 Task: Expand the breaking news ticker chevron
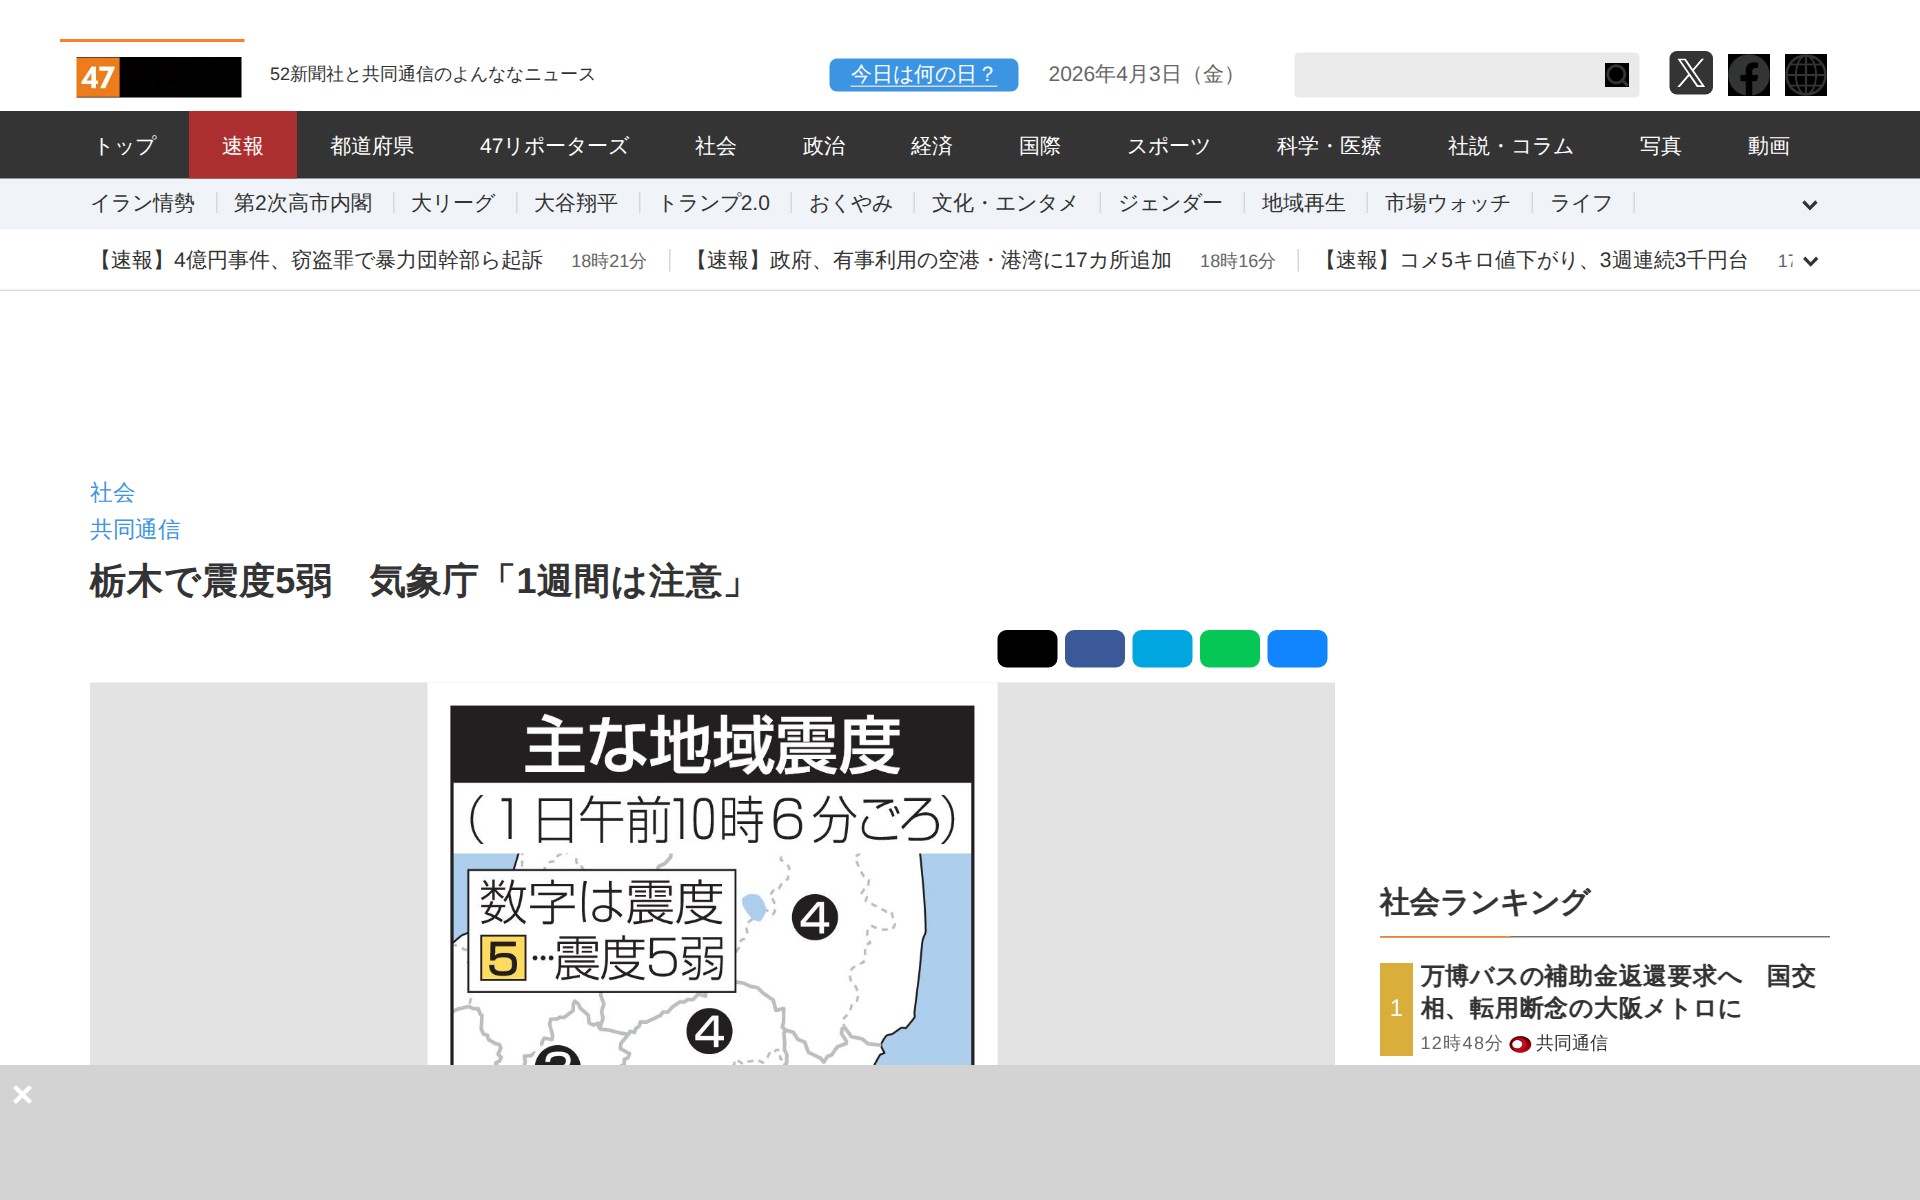(x=1809, y=262)
